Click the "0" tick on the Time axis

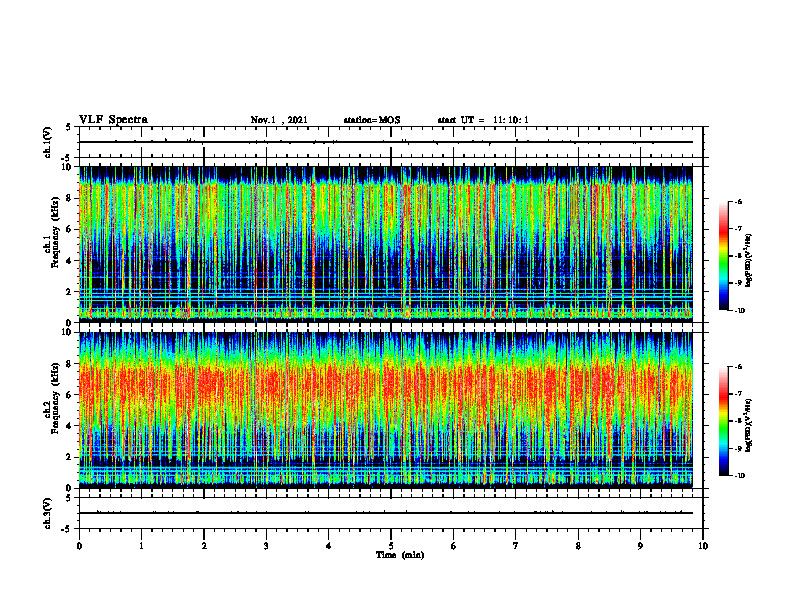tap(79, 546)
